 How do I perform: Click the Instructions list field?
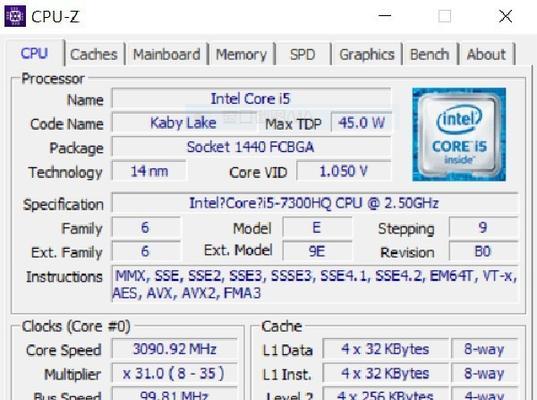[x=315, y=284]
